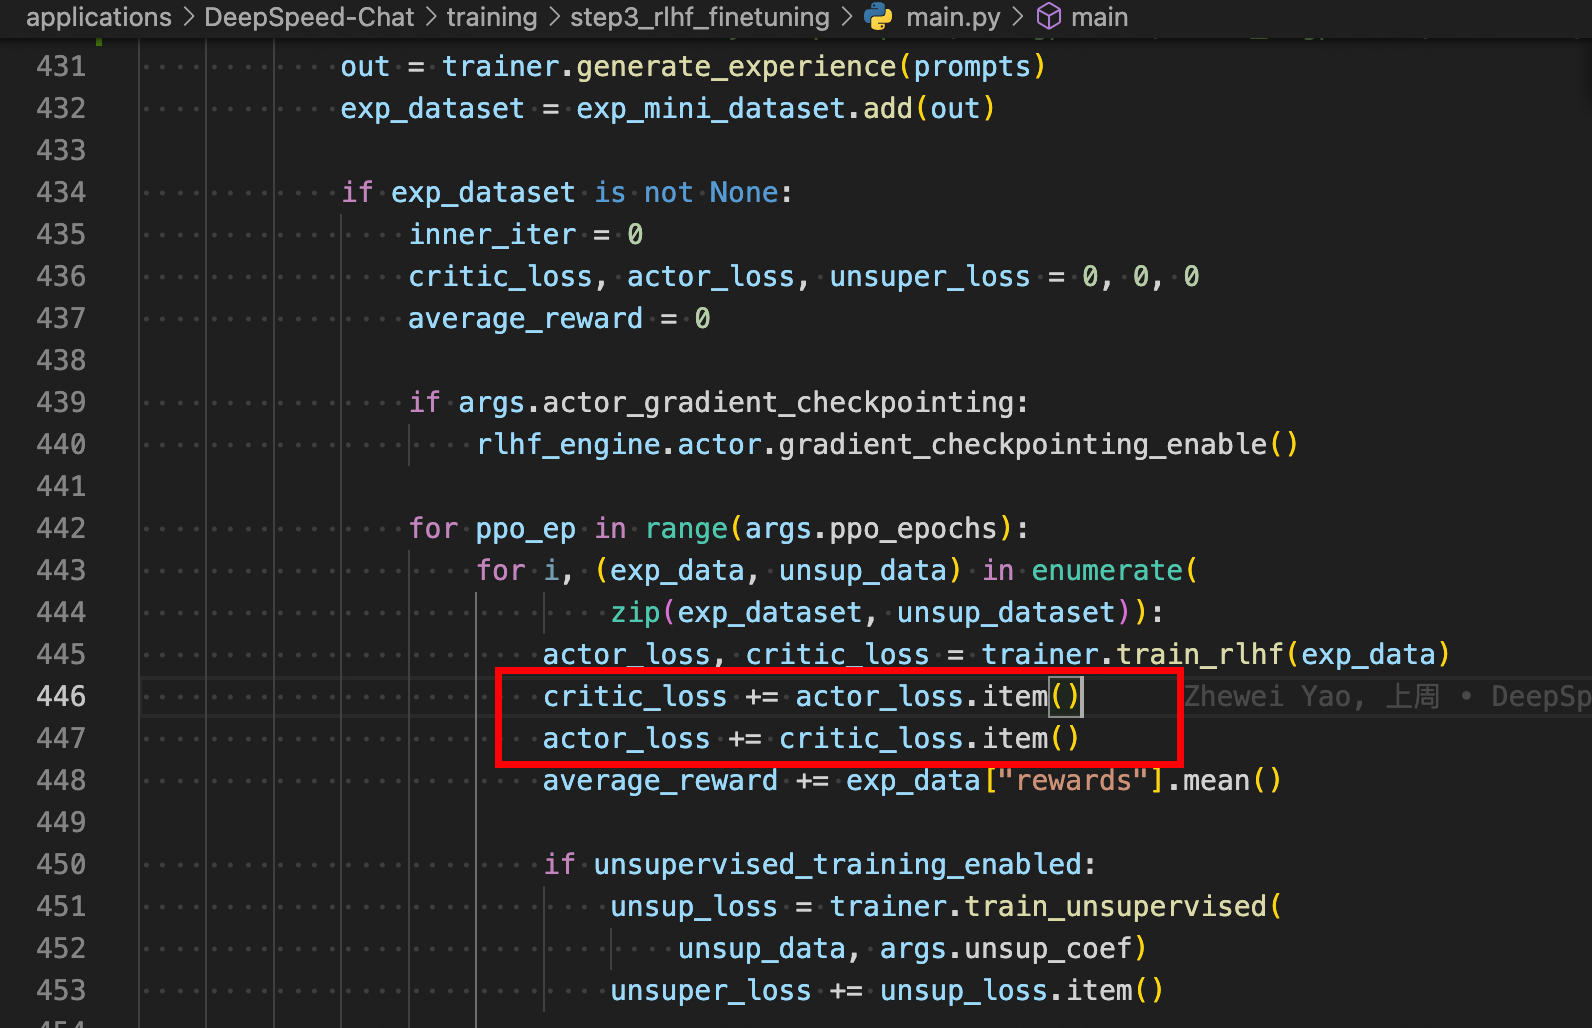Click the Python file icon in breadcrumb
1592x1028 pixels.
pos(878,17)
